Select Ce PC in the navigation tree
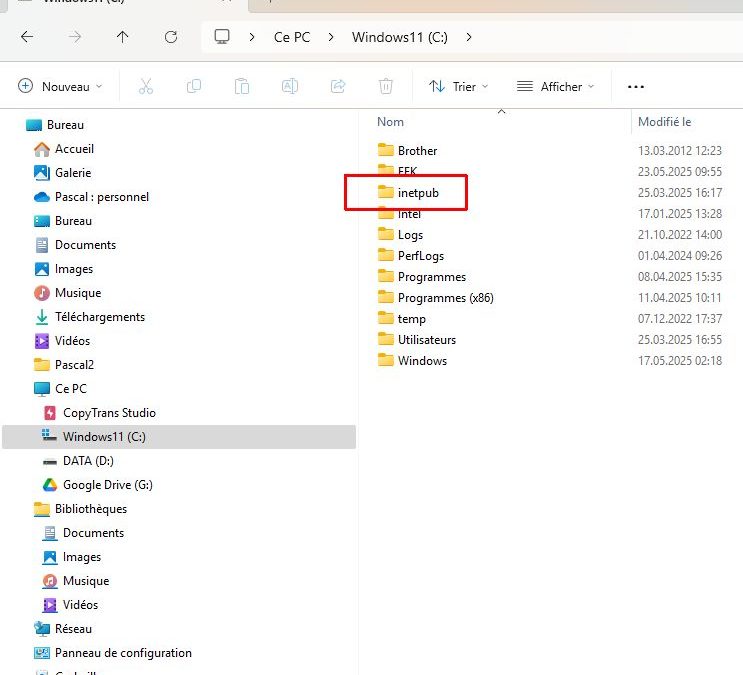 click(x=71, y=389)
